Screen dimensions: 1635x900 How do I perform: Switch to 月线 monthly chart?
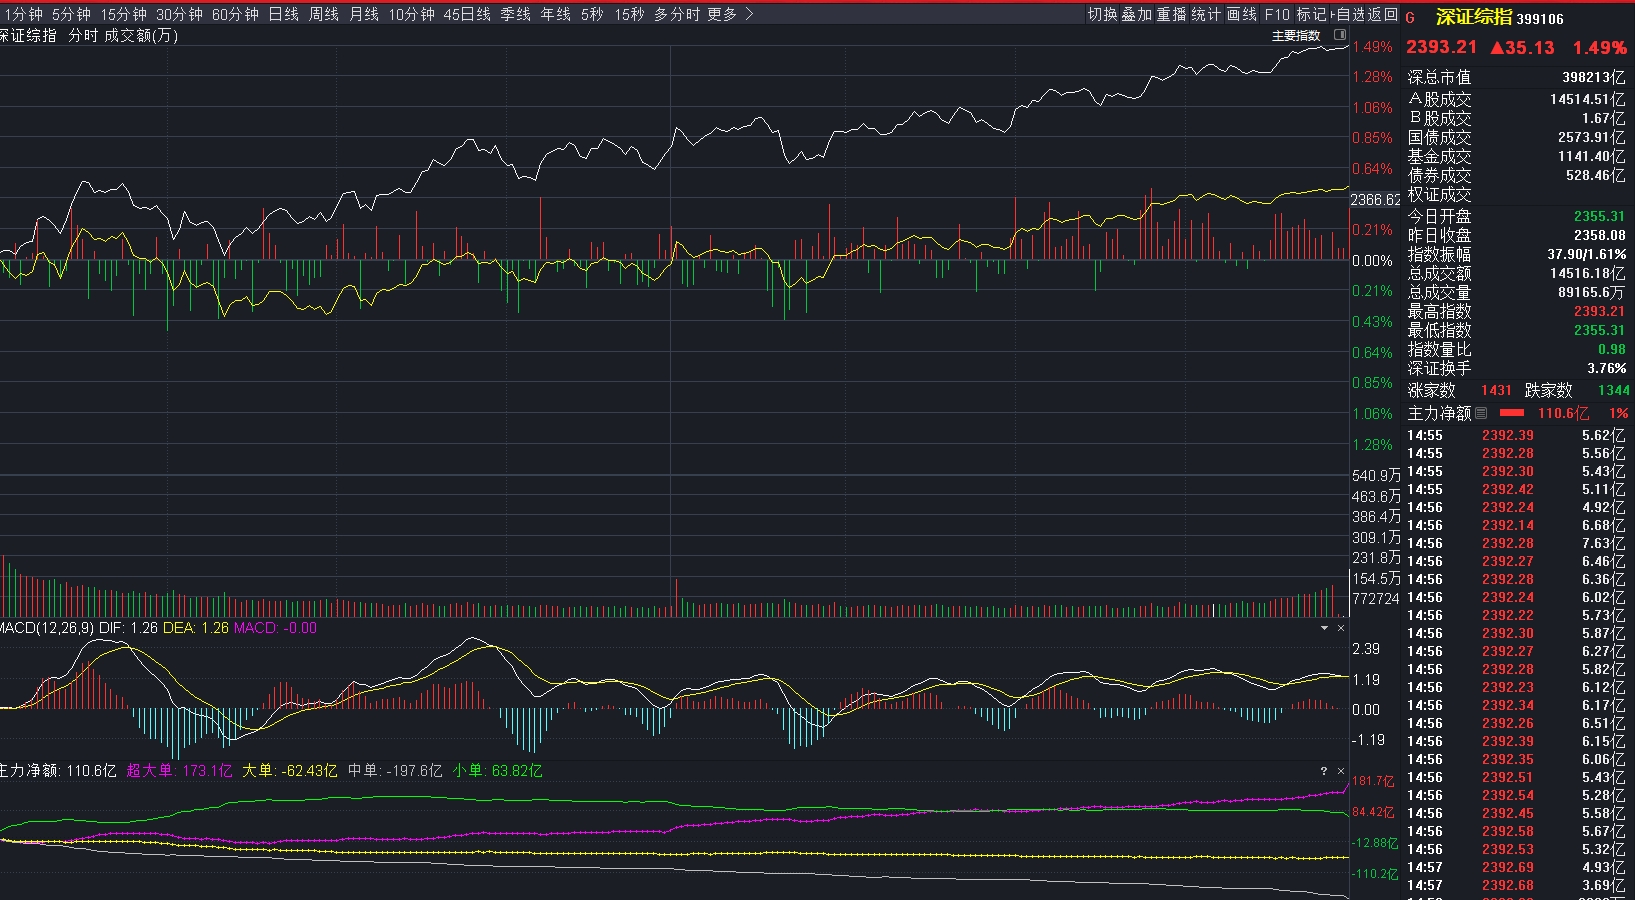pos(364,14)
